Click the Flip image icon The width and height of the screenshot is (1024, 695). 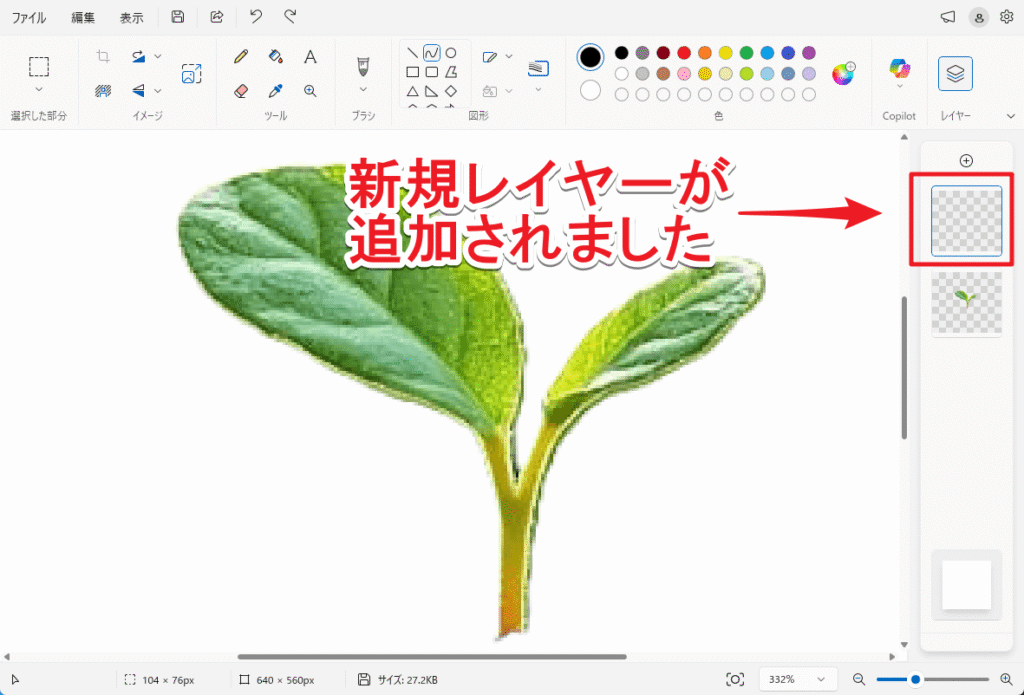[138, 90]
